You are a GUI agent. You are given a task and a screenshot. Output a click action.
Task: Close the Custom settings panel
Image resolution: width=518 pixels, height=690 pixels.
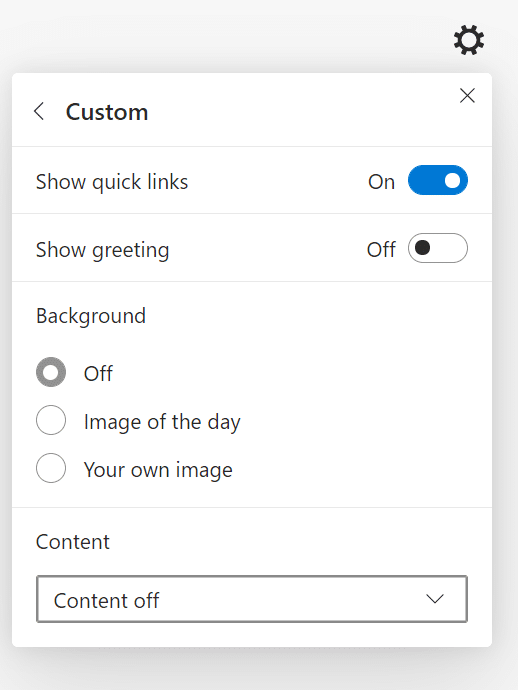click(x=467, y=95)
